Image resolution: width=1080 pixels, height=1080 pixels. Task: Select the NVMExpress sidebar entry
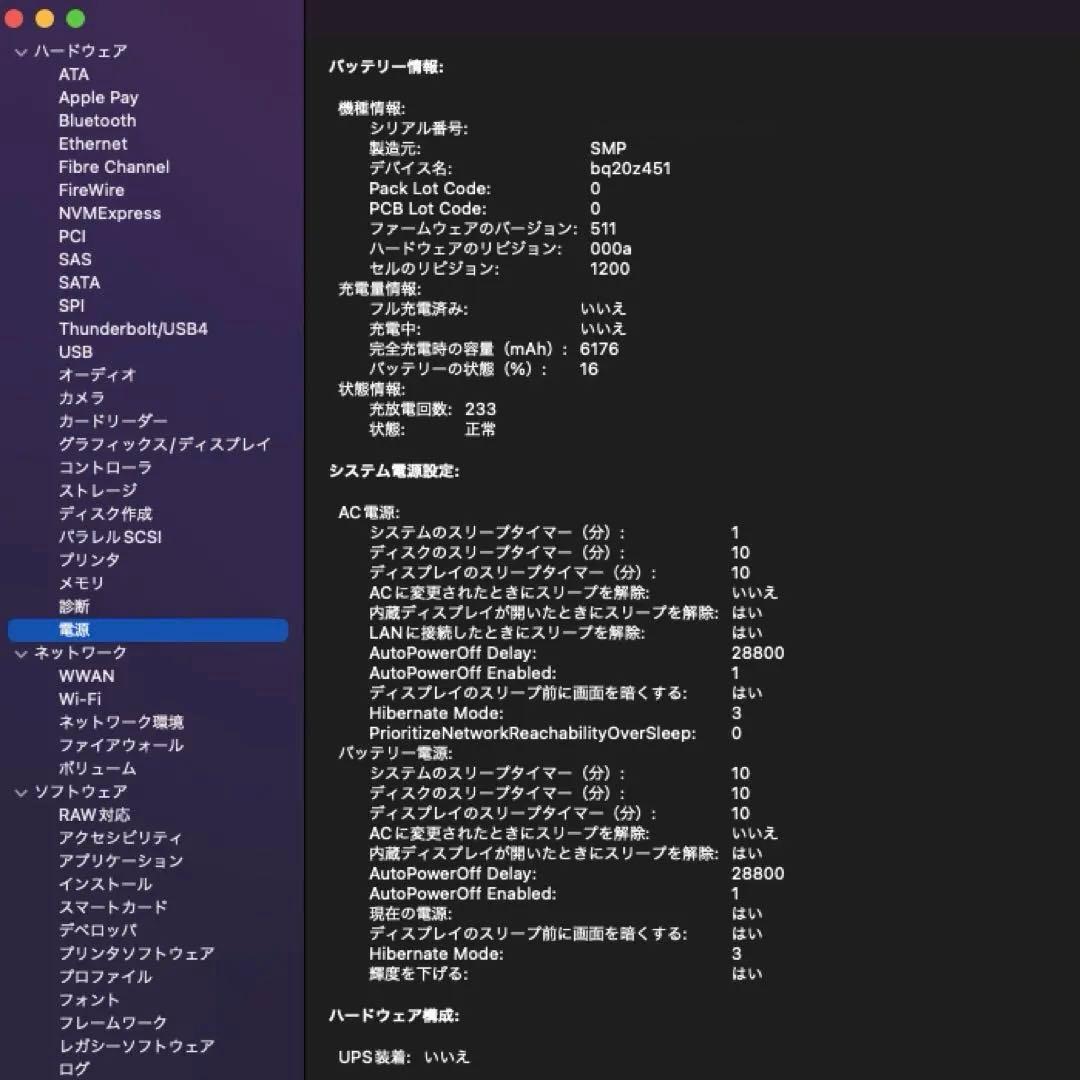(110, 213)
